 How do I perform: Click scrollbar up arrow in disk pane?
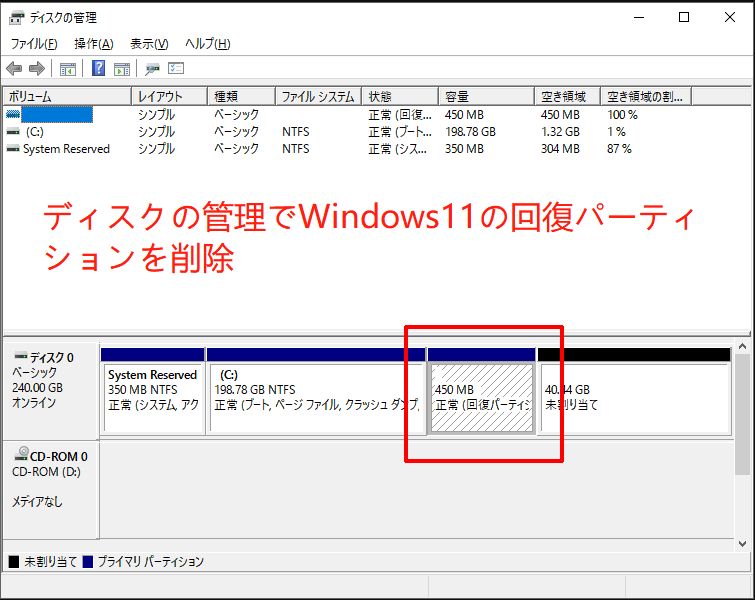(x=742, y=346)
